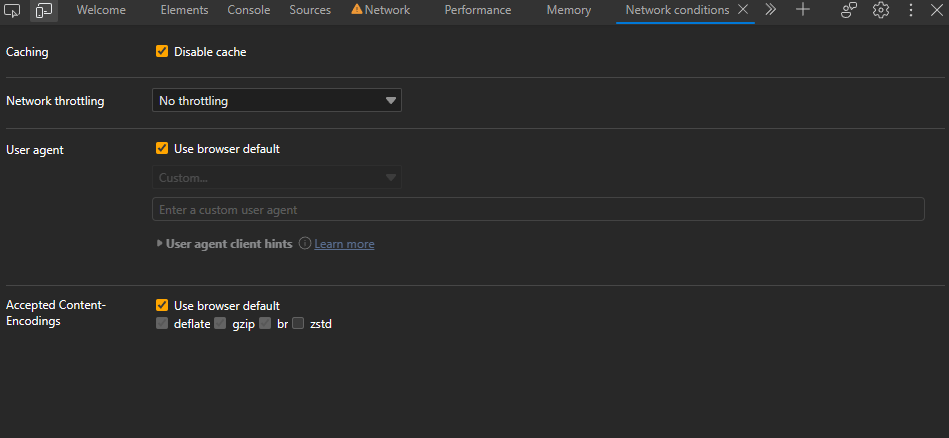Open DevTools settings gear
The width and height of the screenshot is (949, 438).
coord(880,10)
